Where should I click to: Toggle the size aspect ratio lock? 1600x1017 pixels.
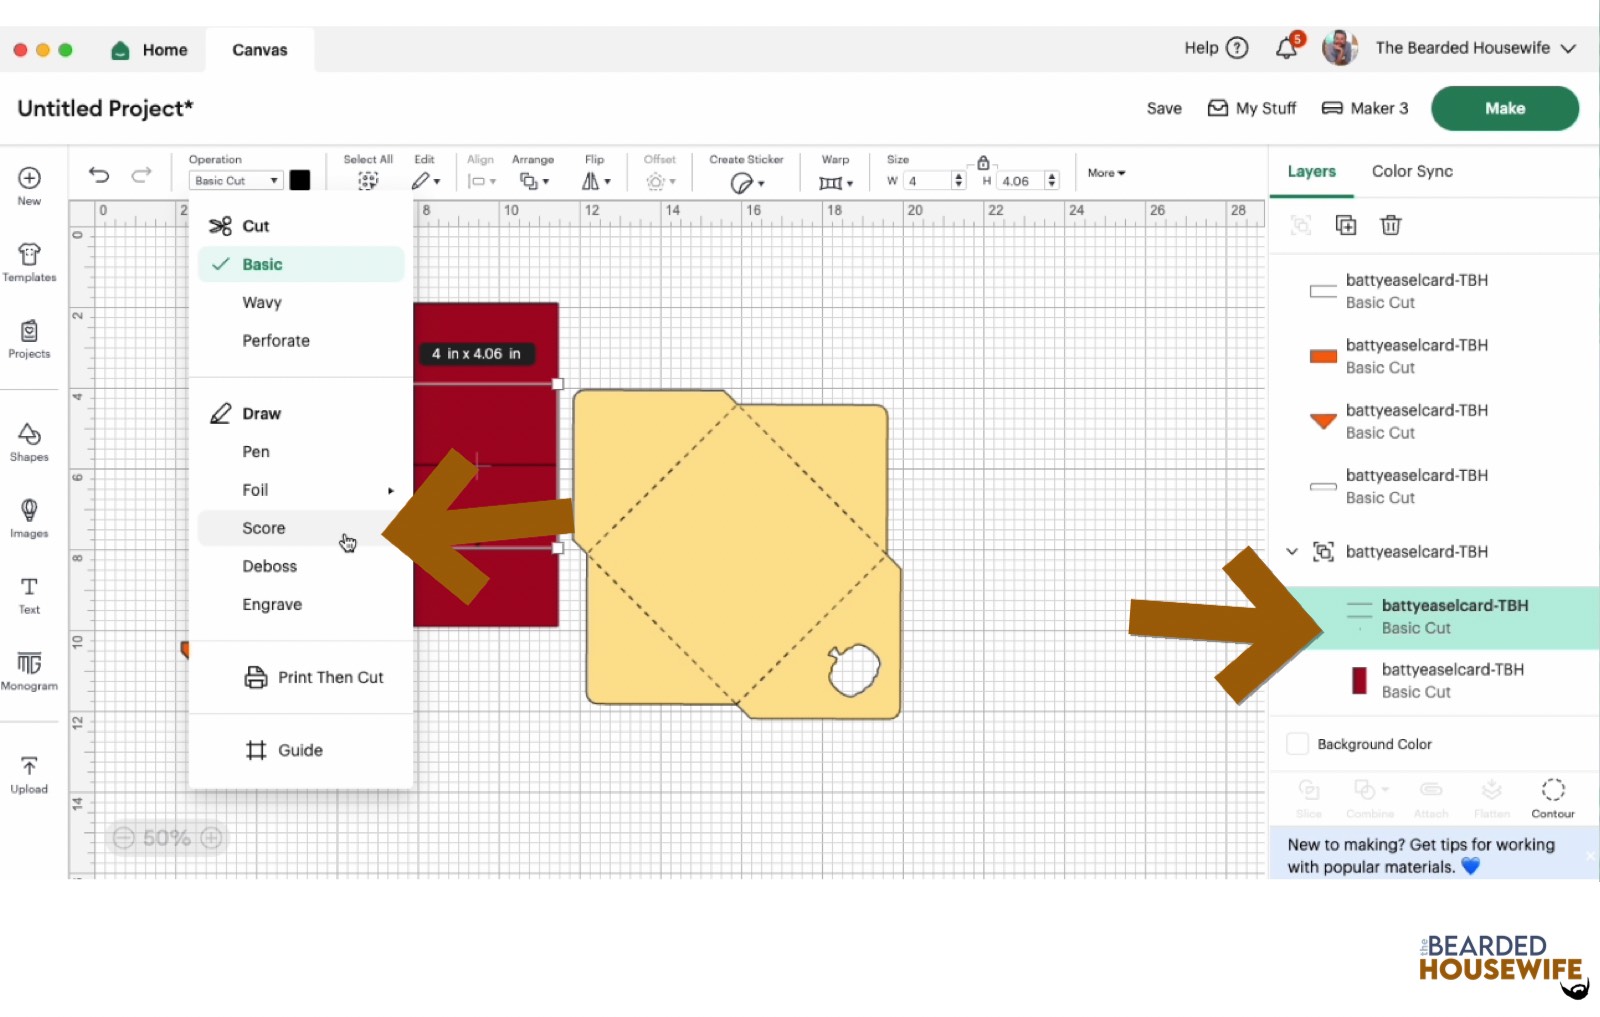point(983,162)
